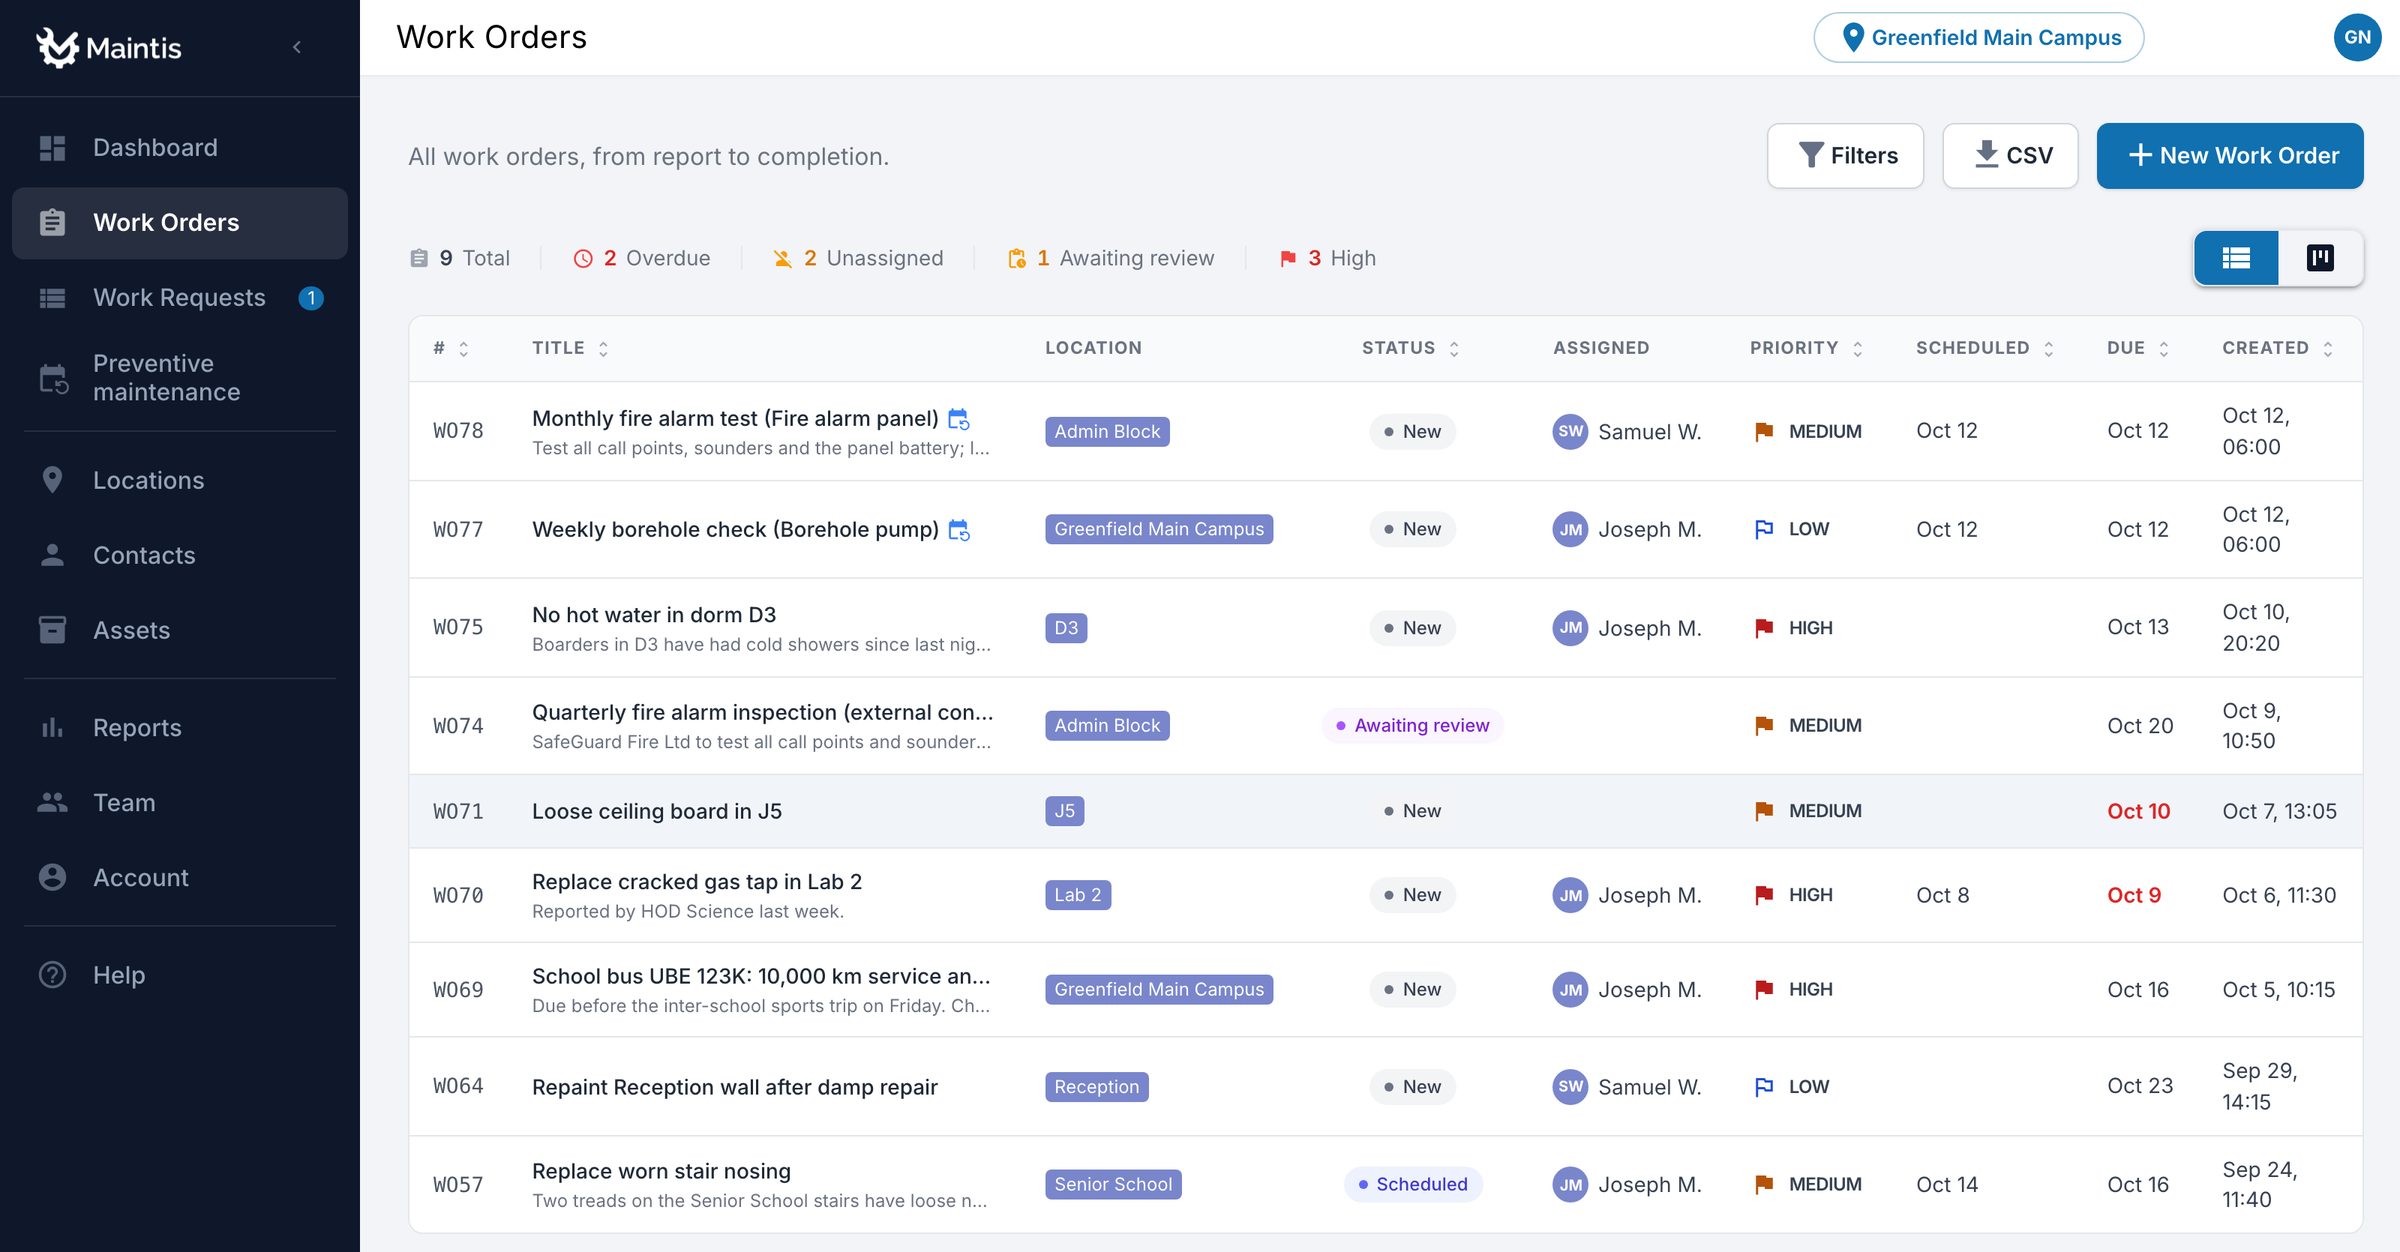Image resolution: width=2400 pixels, height=1252 pixels.
Task: Open Reports in the sidebar
Action: point(180,728)
